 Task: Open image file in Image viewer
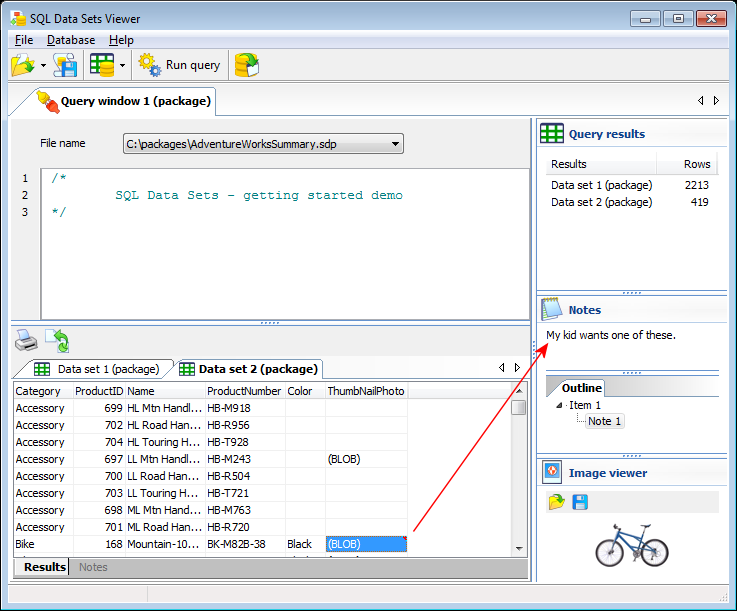pyautogui.click(x=556, y=502)
